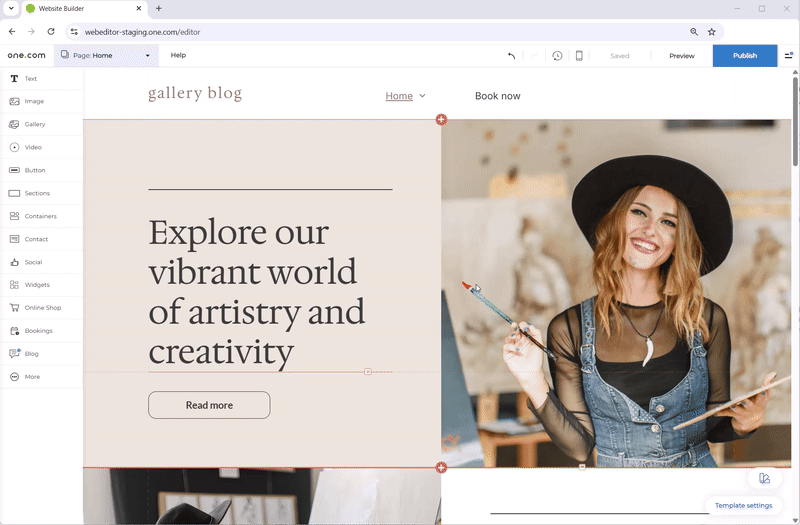Choose the Video component
The image size is (800, 525).
point(33,147)
